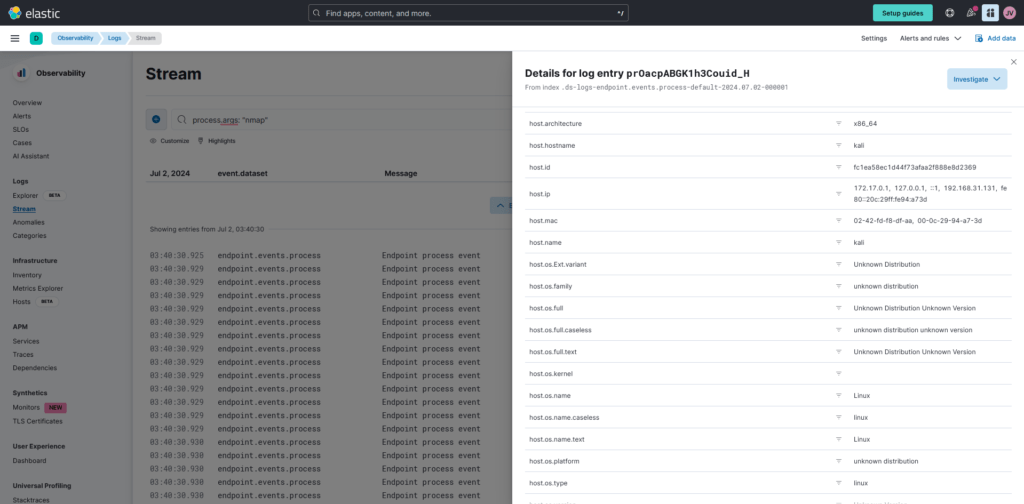Open SLOs in the sidebar

coord(20,129)
